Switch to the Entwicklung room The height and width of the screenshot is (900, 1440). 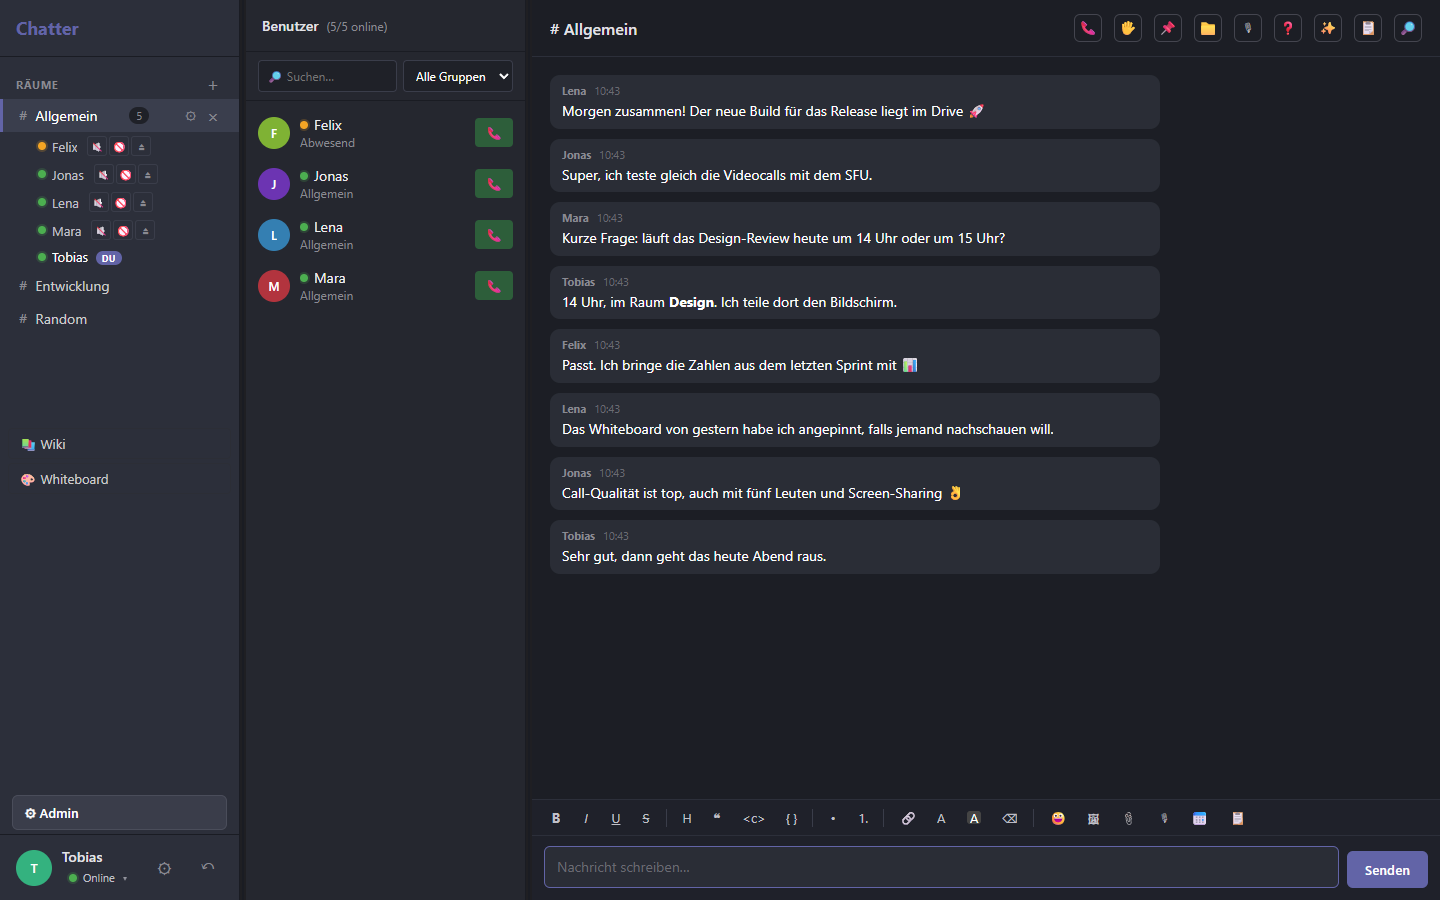(x=120, y=286)
